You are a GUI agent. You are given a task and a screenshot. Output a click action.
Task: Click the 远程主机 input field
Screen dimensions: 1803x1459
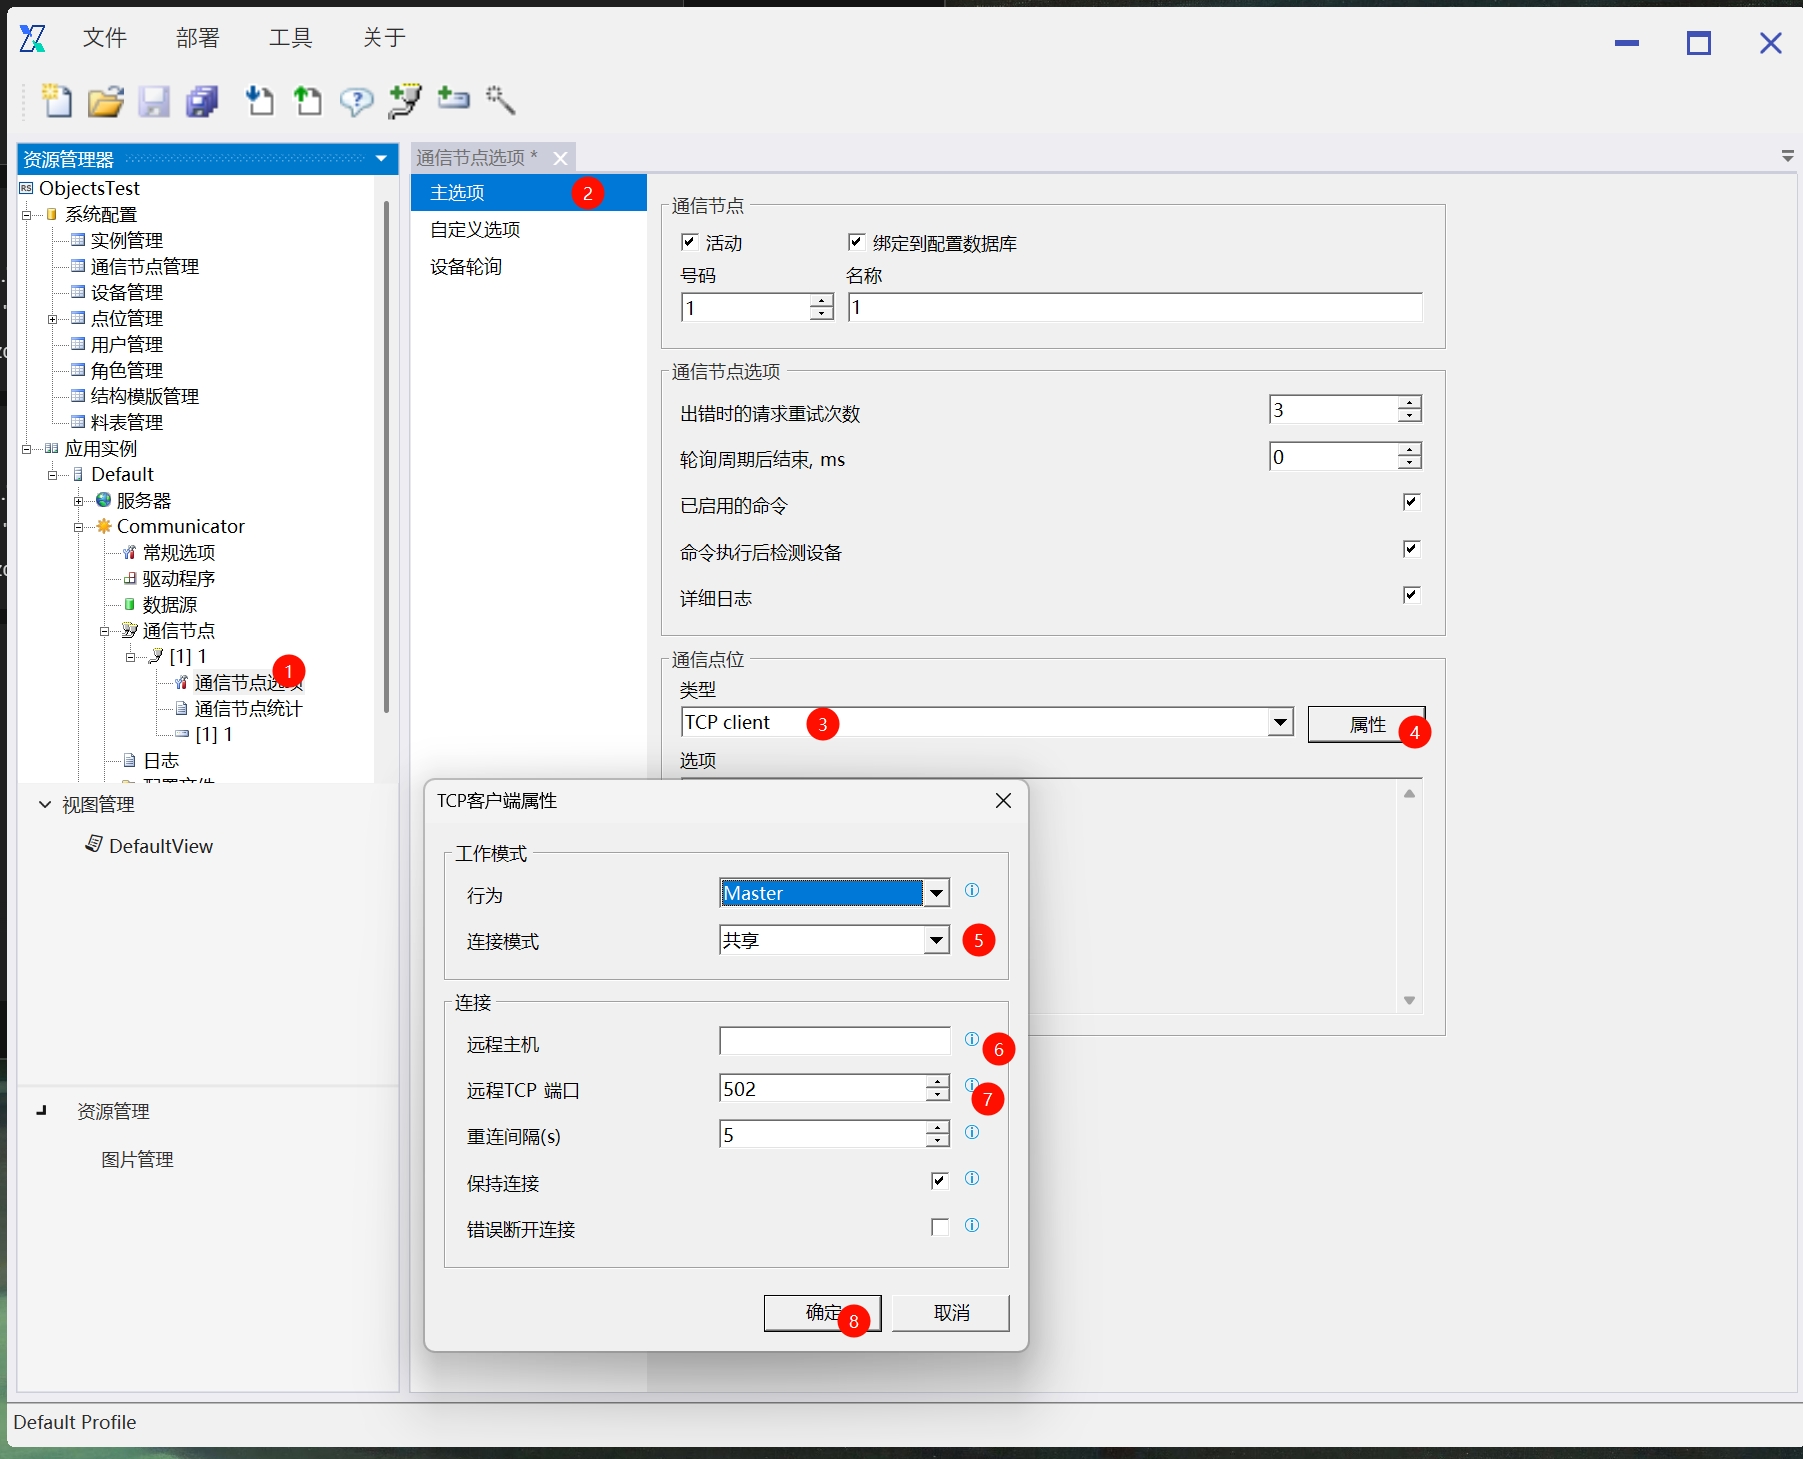pyautogui.click(x=834, y=1042)
